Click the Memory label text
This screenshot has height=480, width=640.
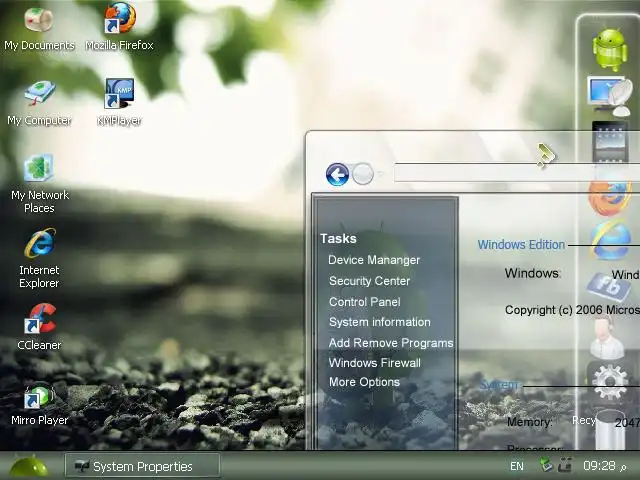coord(529,422)
